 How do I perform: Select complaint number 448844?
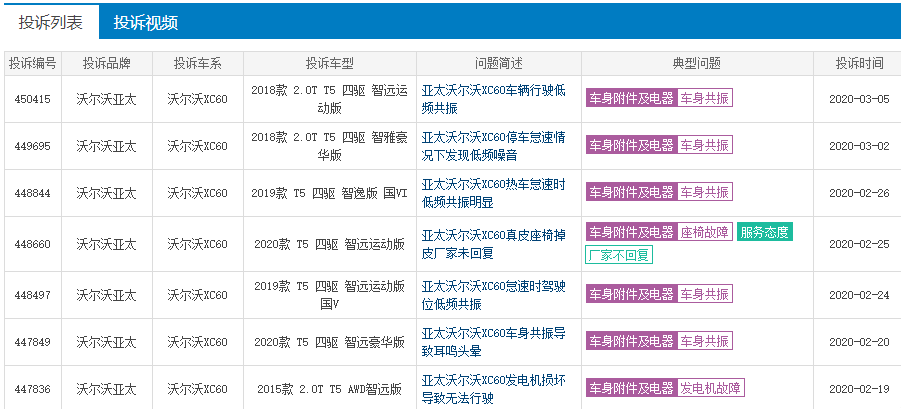click(x=33, y=193)
